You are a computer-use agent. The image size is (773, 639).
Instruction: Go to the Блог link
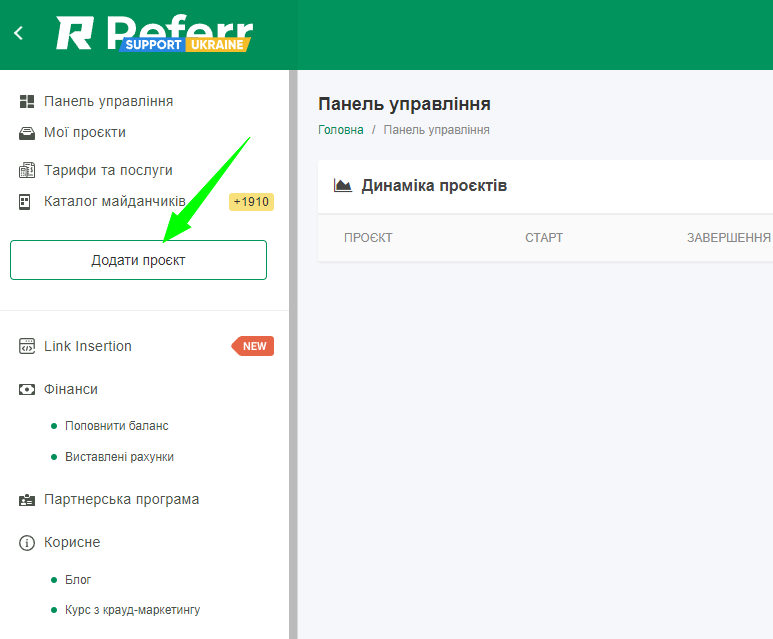78,580
